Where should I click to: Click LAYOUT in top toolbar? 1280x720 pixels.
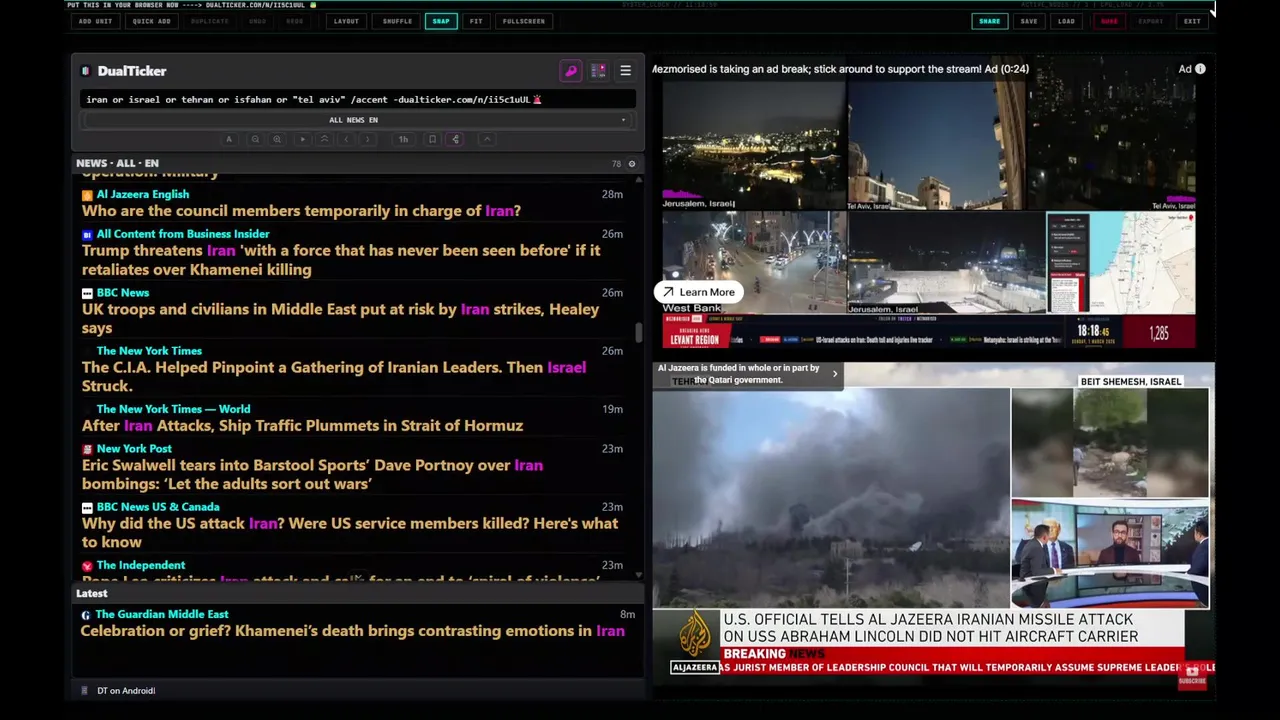[x=346, y=21]
